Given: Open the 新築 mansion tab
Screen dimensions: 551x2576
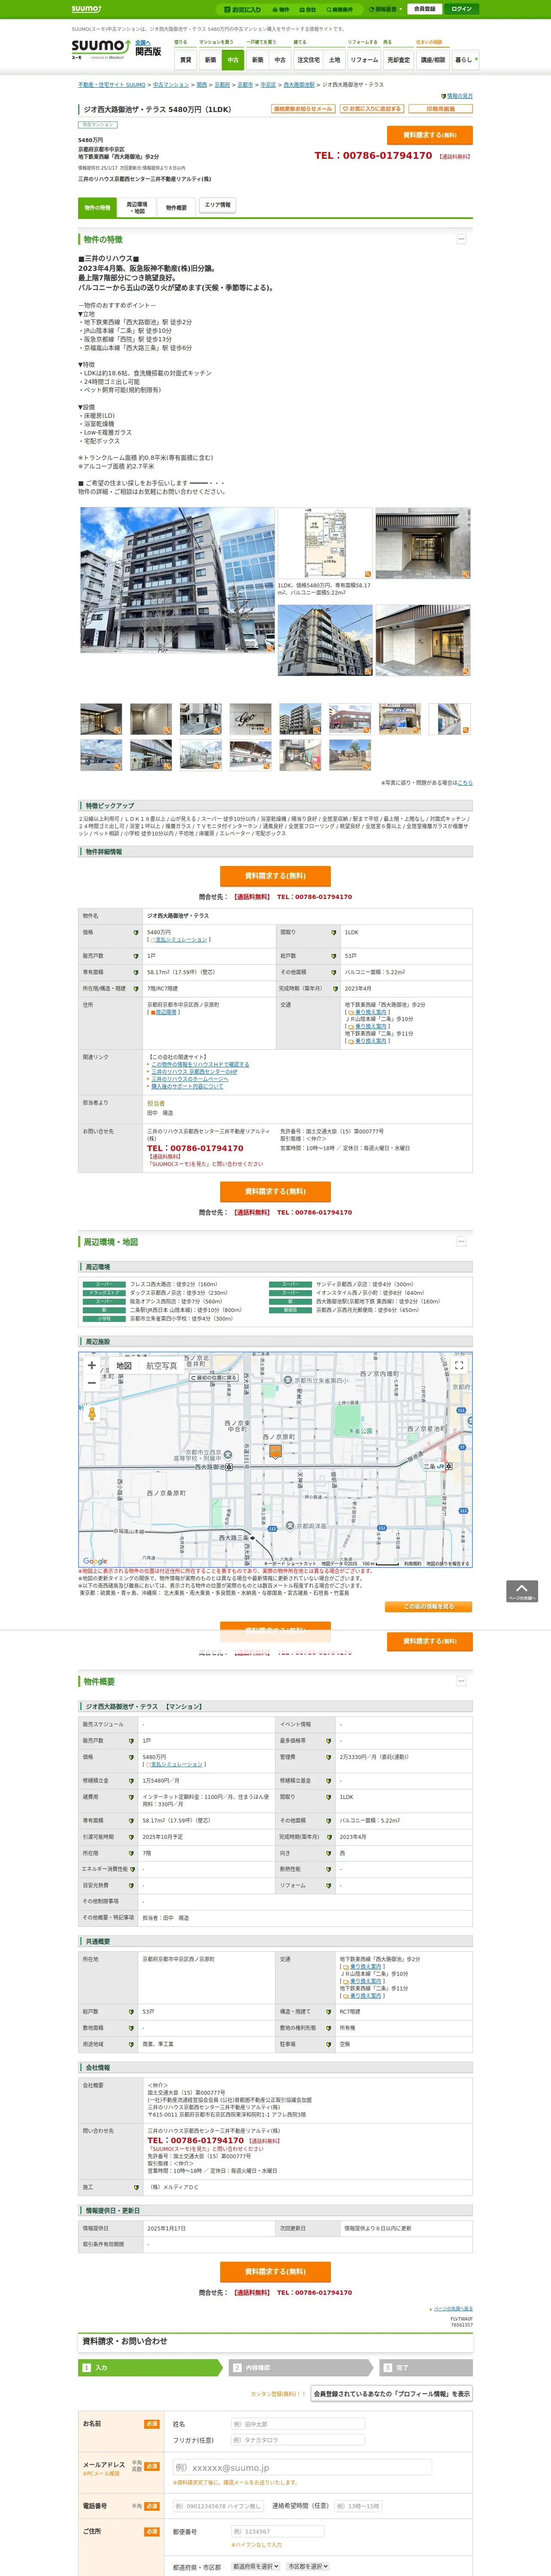Looking at the screenshot, I should [210, 60].
